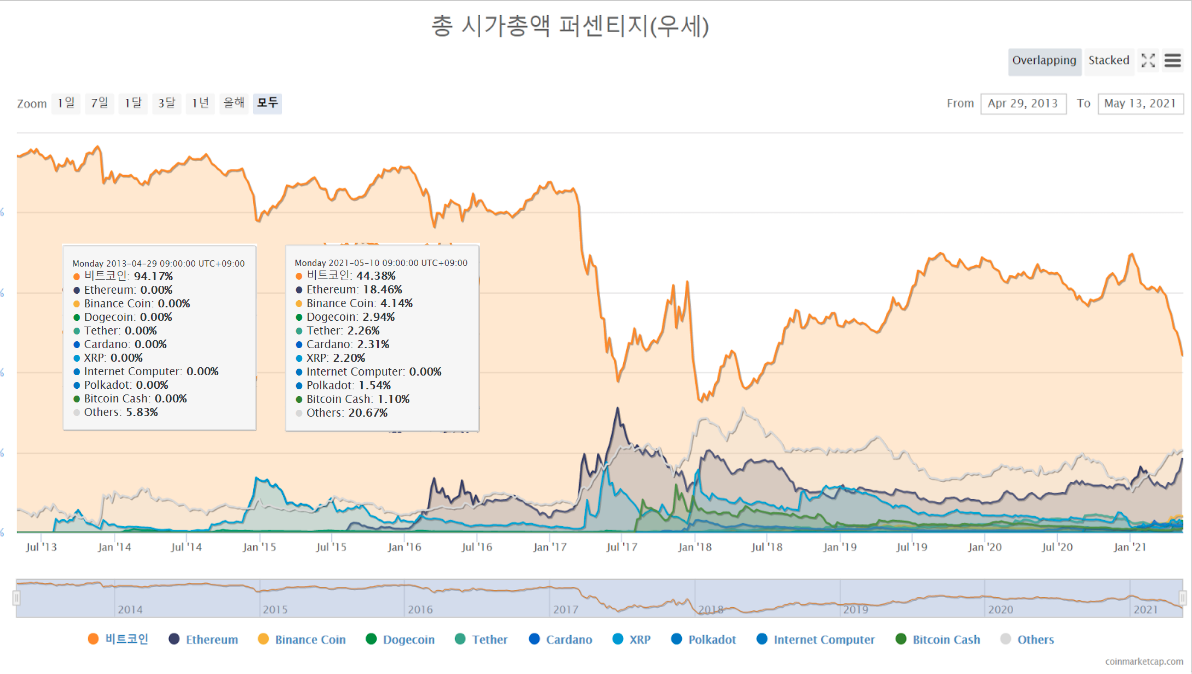Switch to Overlapping chart view
The image size is (1192, 674).
click(1044, 61)
